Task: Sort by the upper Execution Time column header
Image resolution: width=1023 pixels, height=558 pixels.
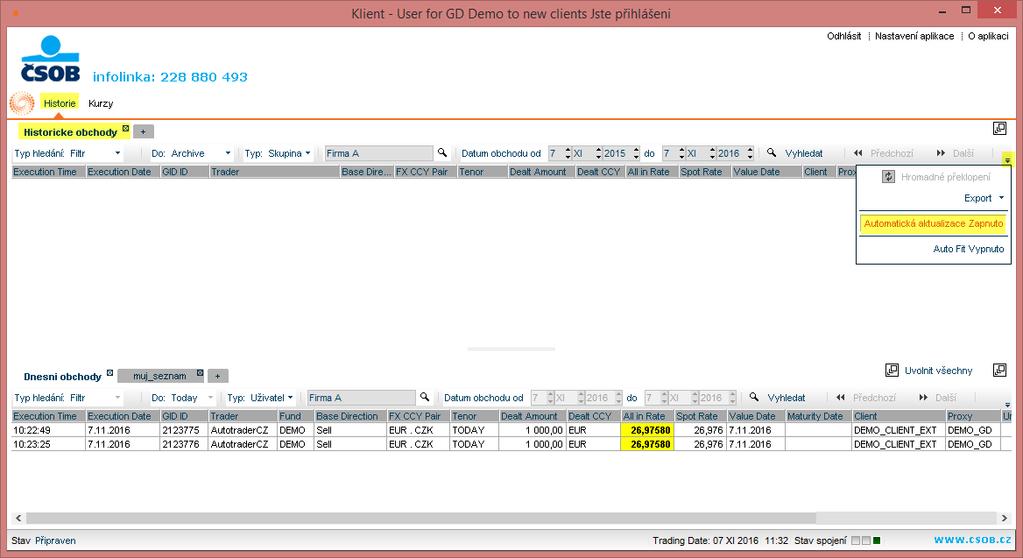Action: [48, 172]
